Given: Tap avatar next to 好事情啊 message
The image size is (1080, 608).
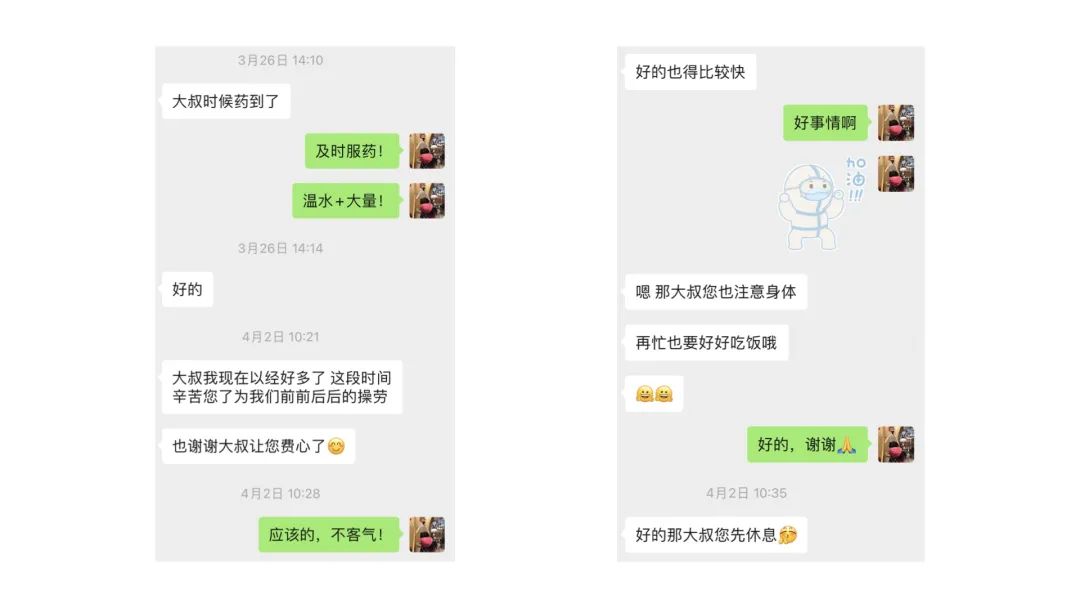Looking at the screenshot, I should 896,123.
